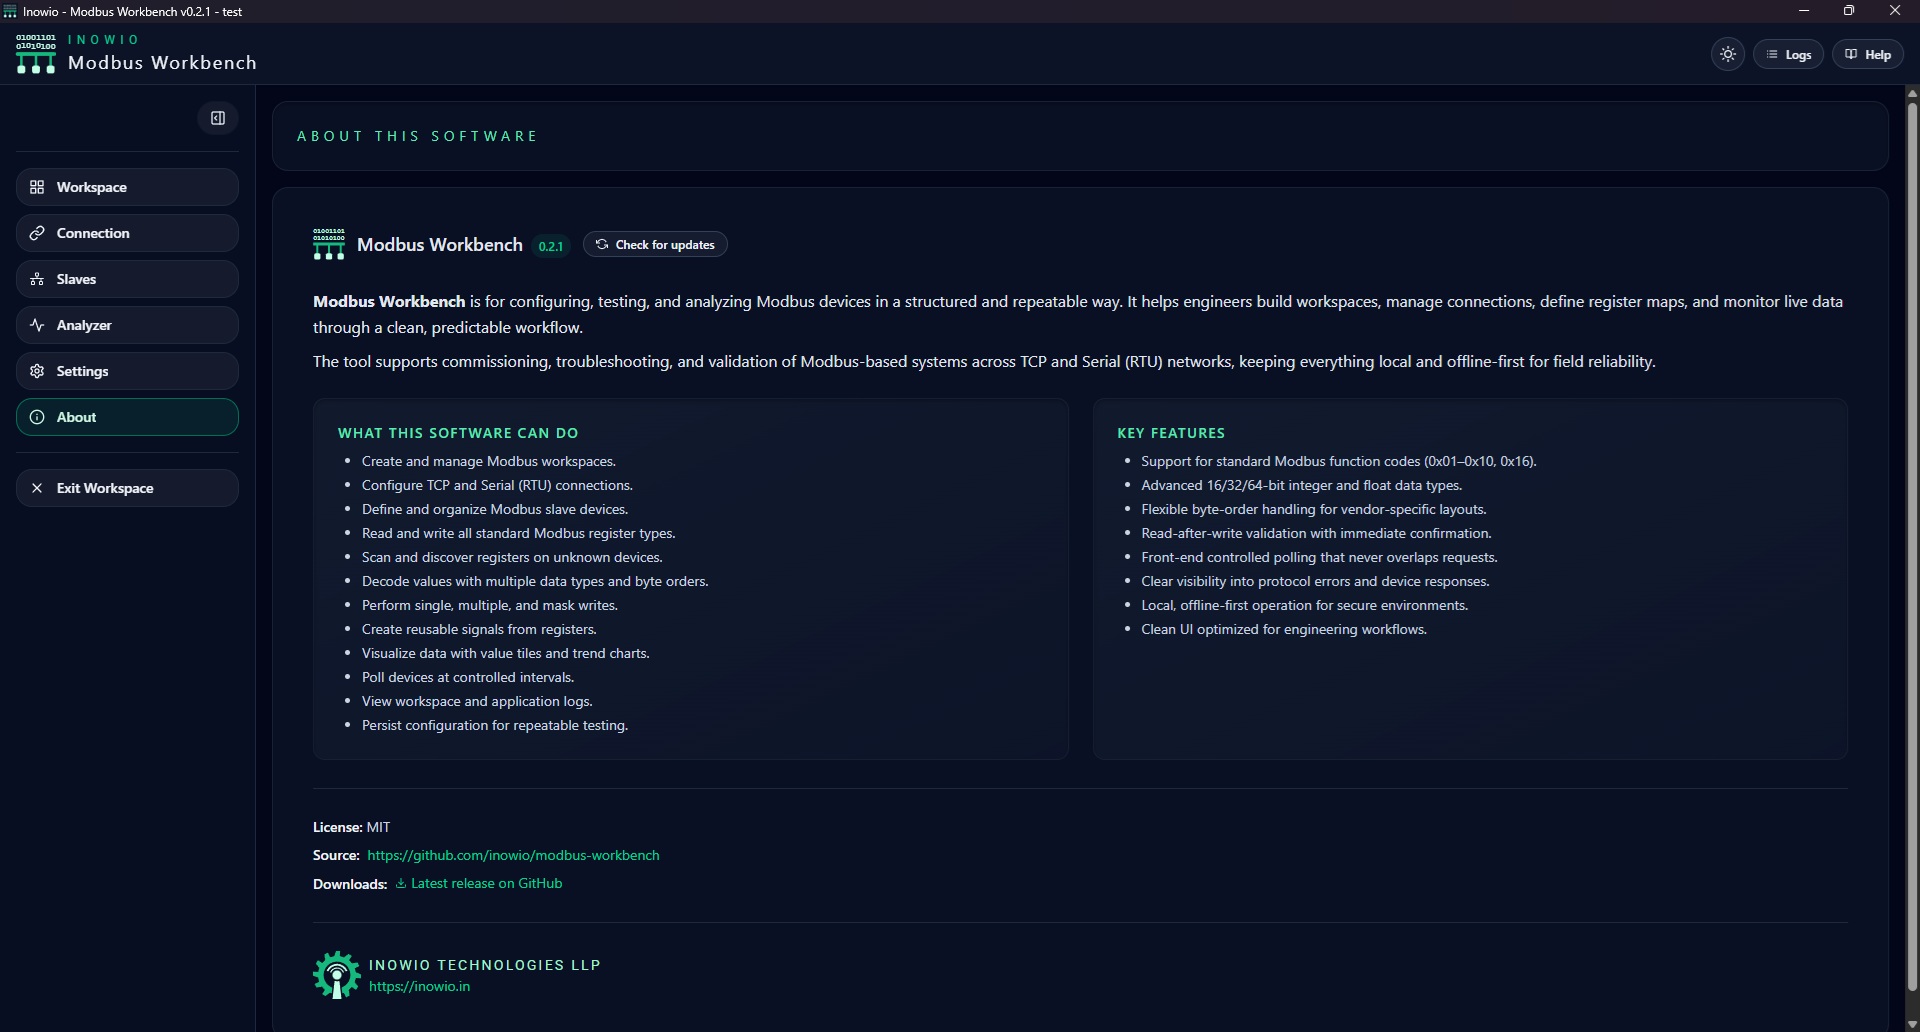
Task: Click the download icon beside Latest release
Action: (401, 883)
